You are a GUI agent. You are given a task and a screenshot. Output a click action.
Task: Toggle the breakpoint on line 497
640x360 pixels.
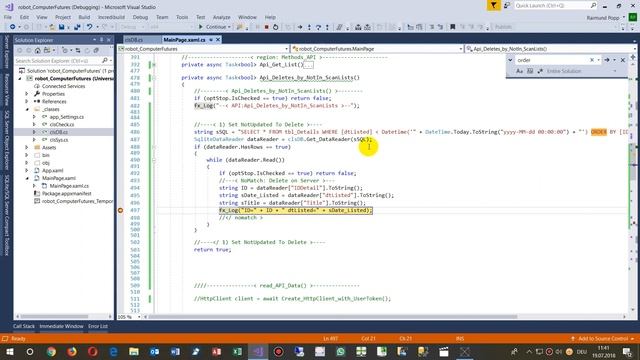120,210
